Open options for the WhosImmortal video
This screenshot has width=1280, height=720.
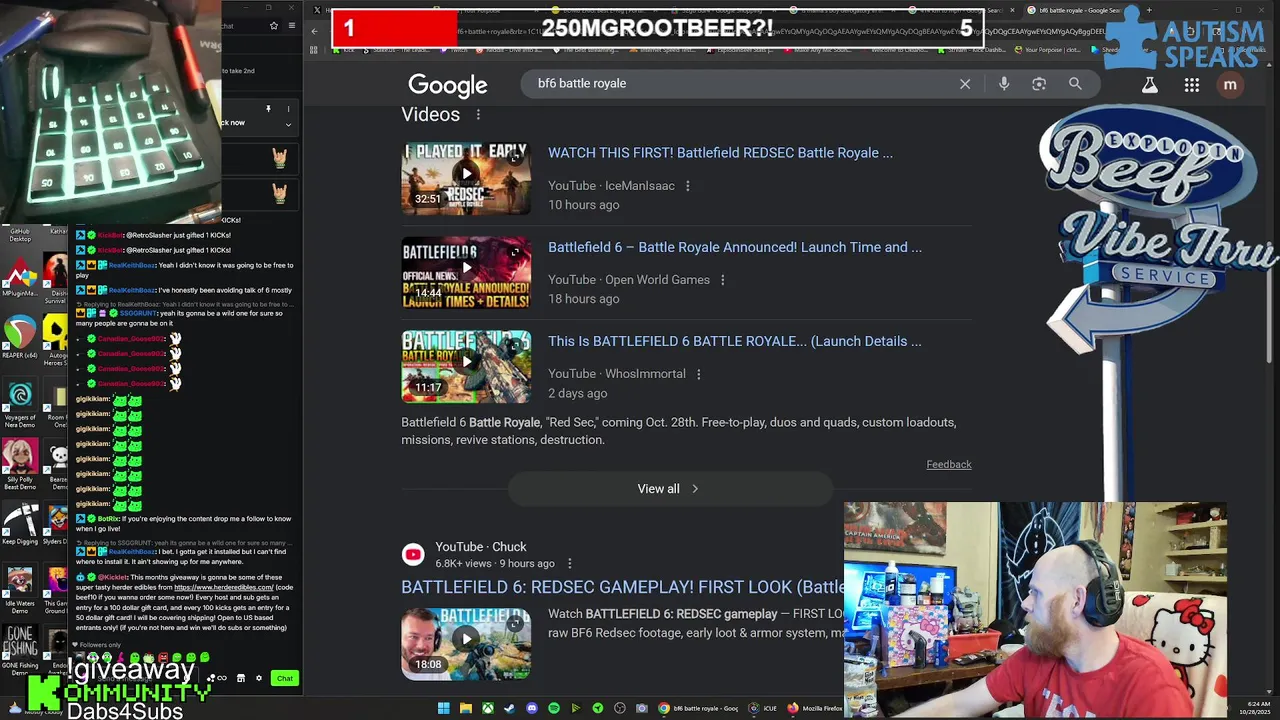698,374
